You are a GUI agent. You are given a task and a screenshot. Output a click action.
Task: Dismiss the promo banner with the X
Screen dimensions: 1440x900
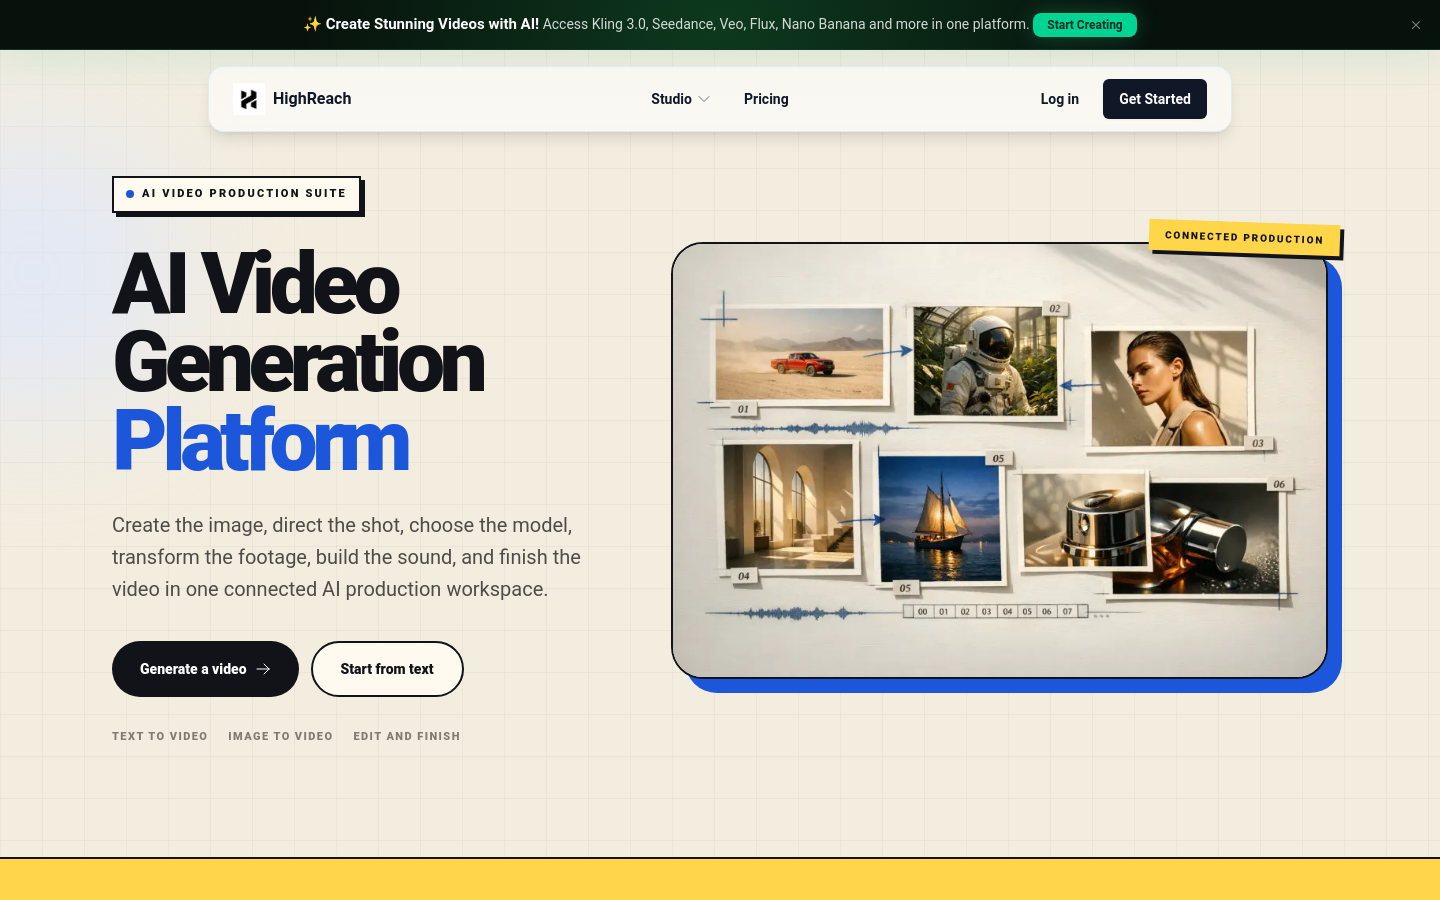coord(1416,25)
